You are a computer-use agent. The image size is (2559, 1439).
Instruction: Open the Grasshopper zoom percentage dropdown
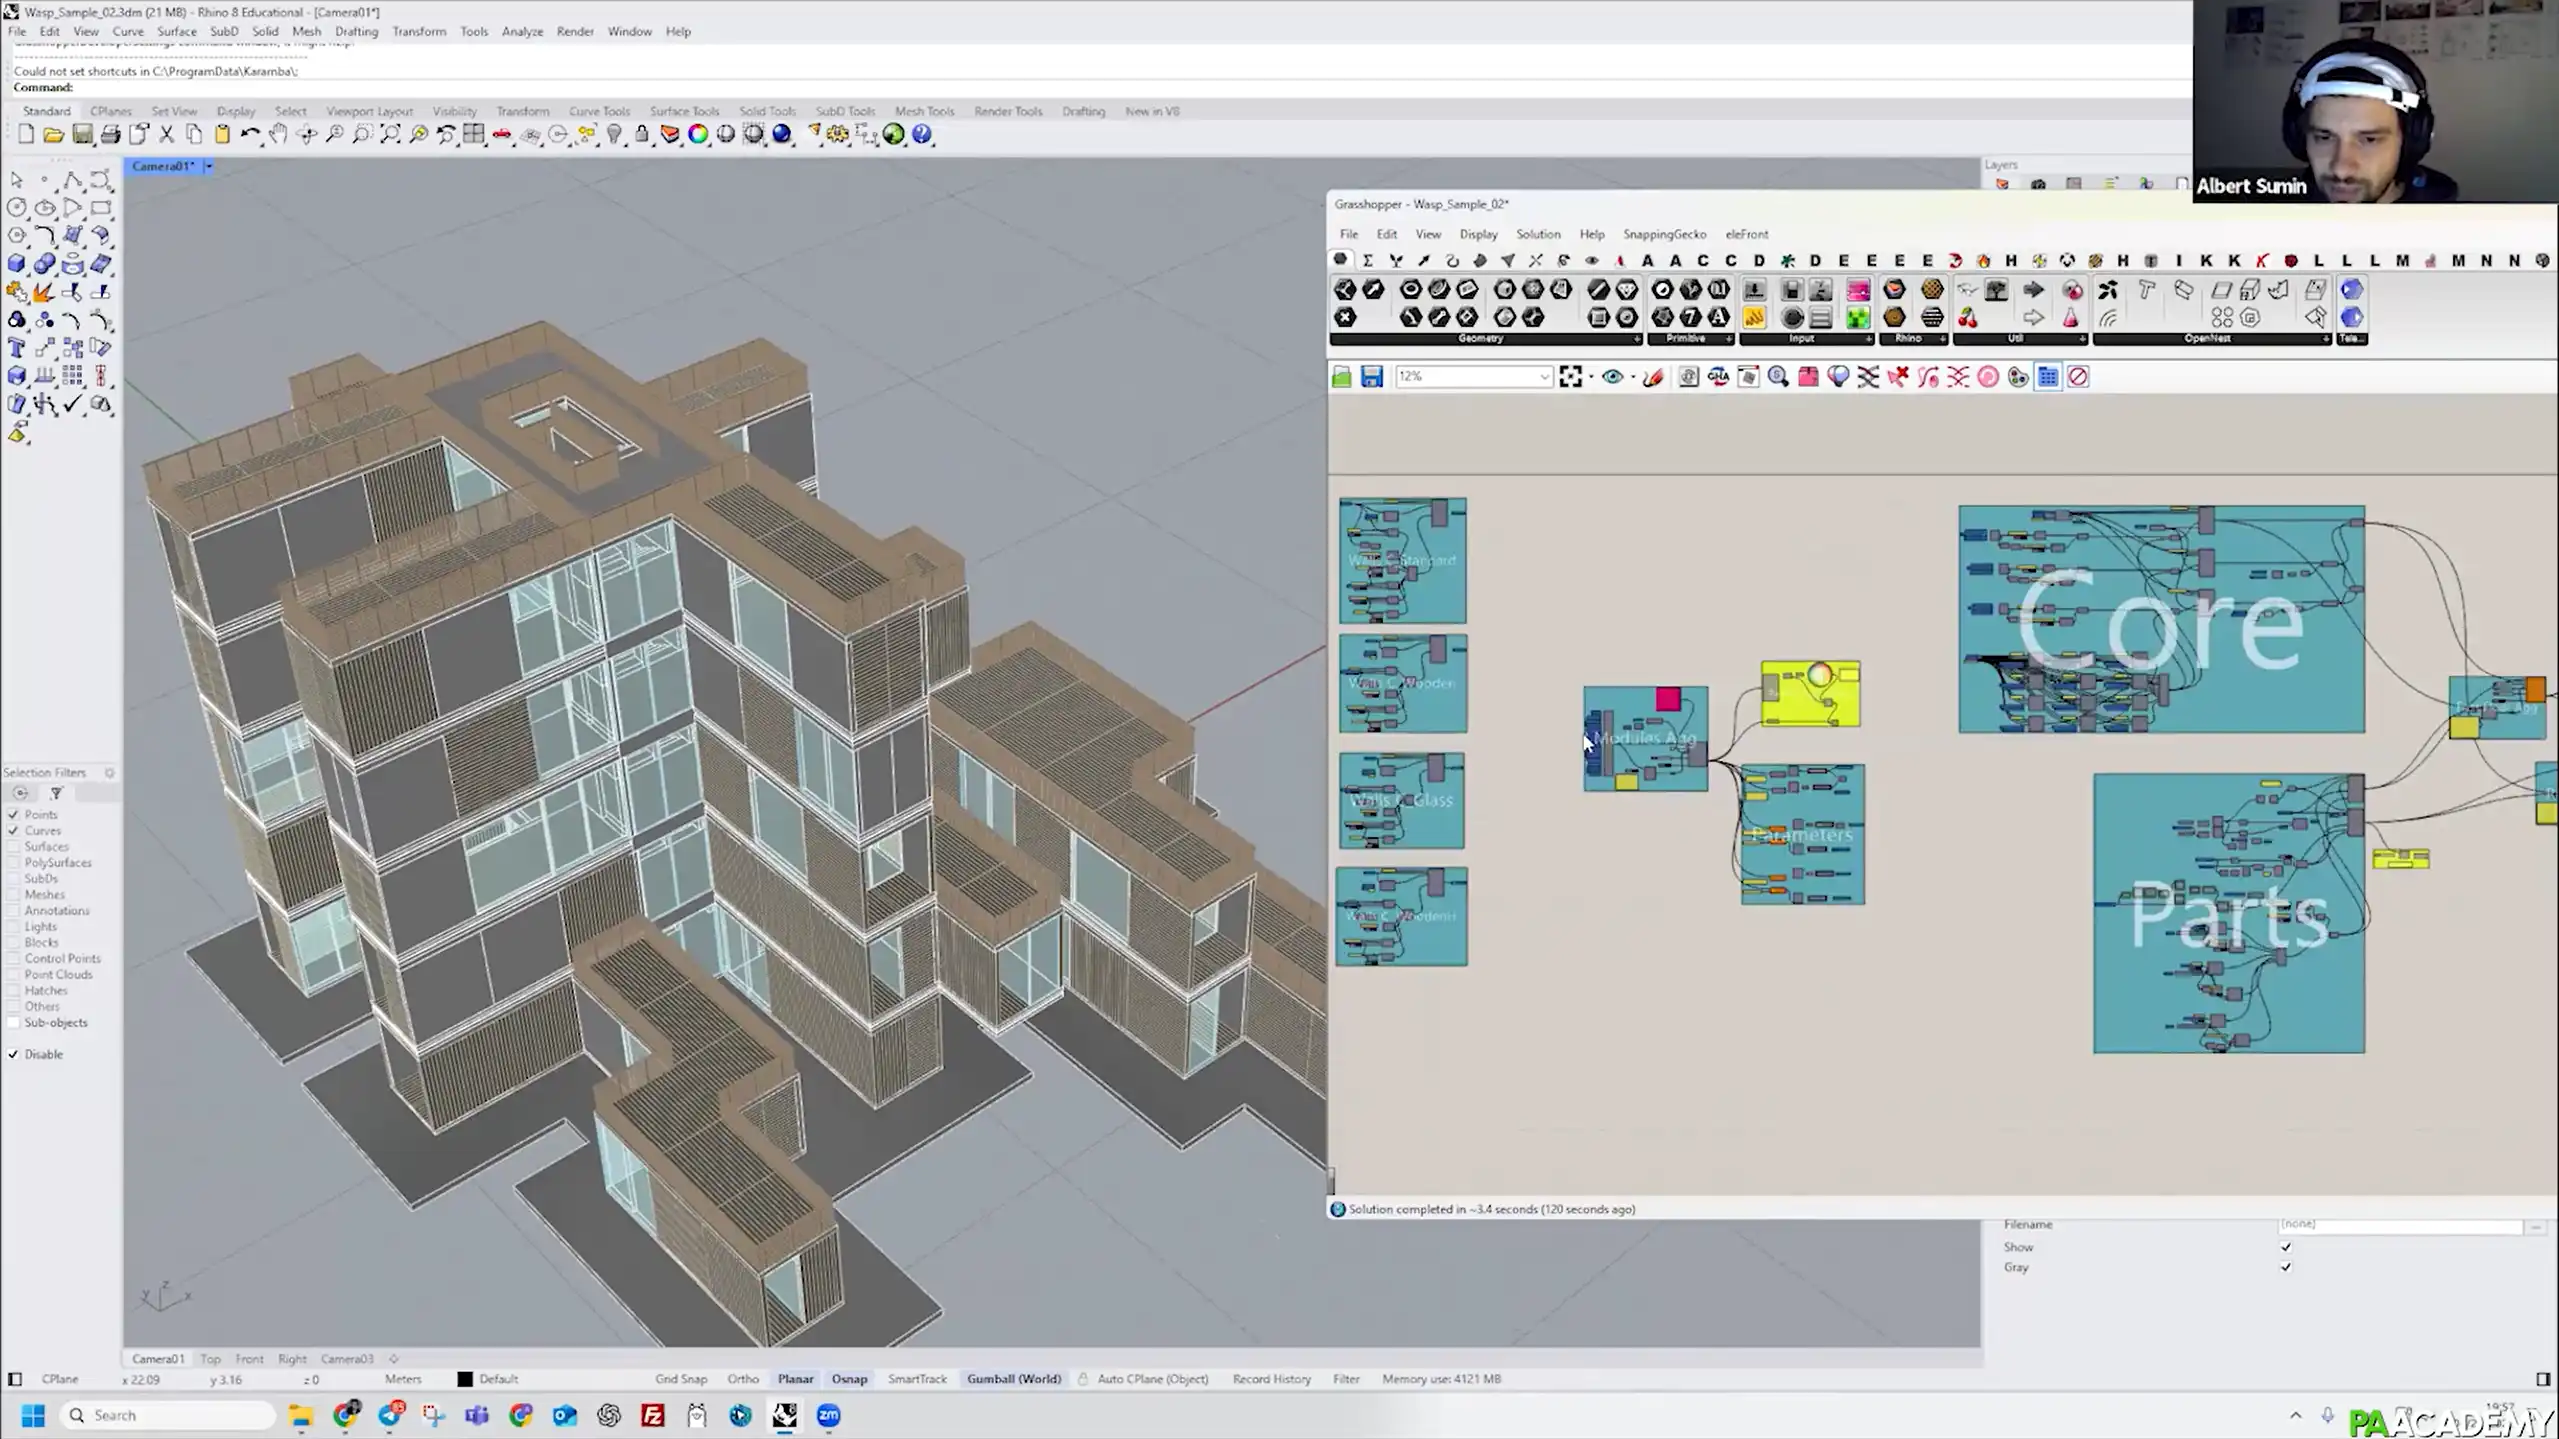point(1543,377)
